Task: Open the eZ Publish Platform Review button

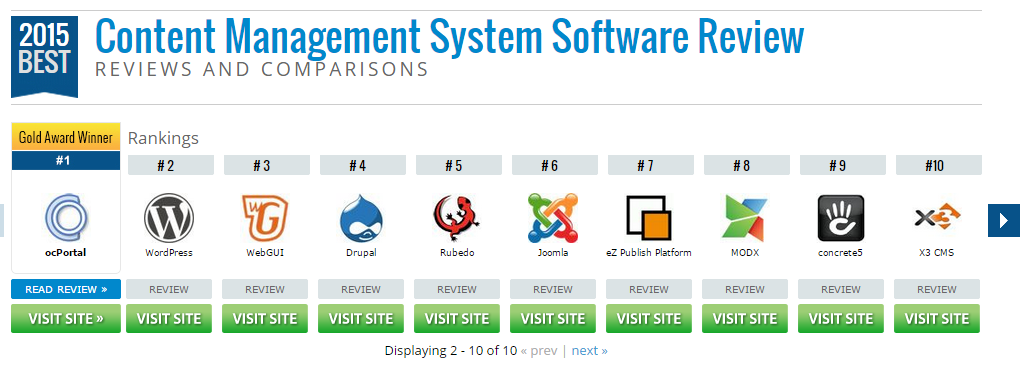Action: pos(649,289)
